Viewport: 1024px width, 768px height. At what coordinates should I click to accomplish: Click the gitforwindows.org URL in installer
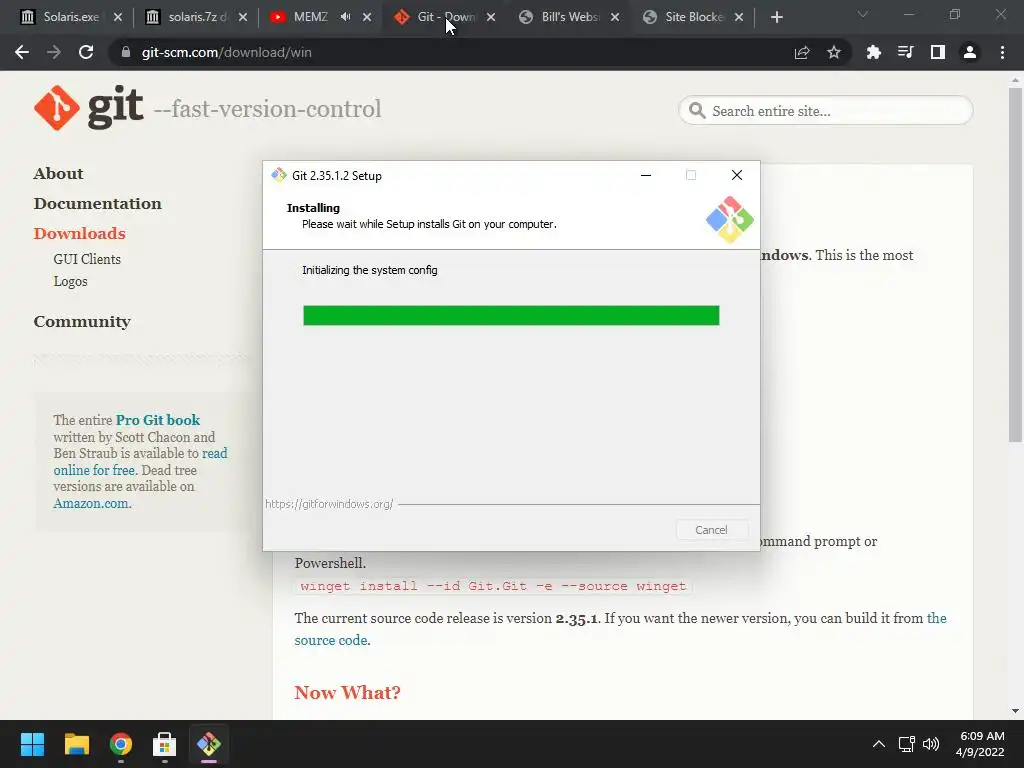click(329, 504)
